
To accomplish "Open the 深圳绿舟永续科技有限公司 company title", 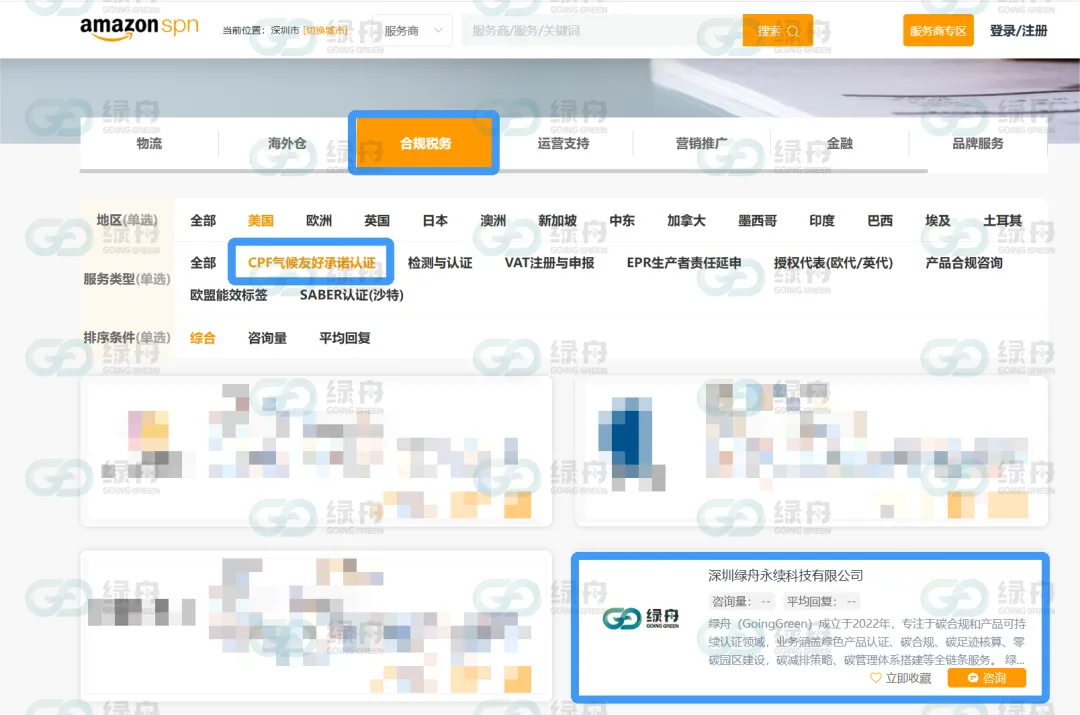I will [x=785, y=575].
